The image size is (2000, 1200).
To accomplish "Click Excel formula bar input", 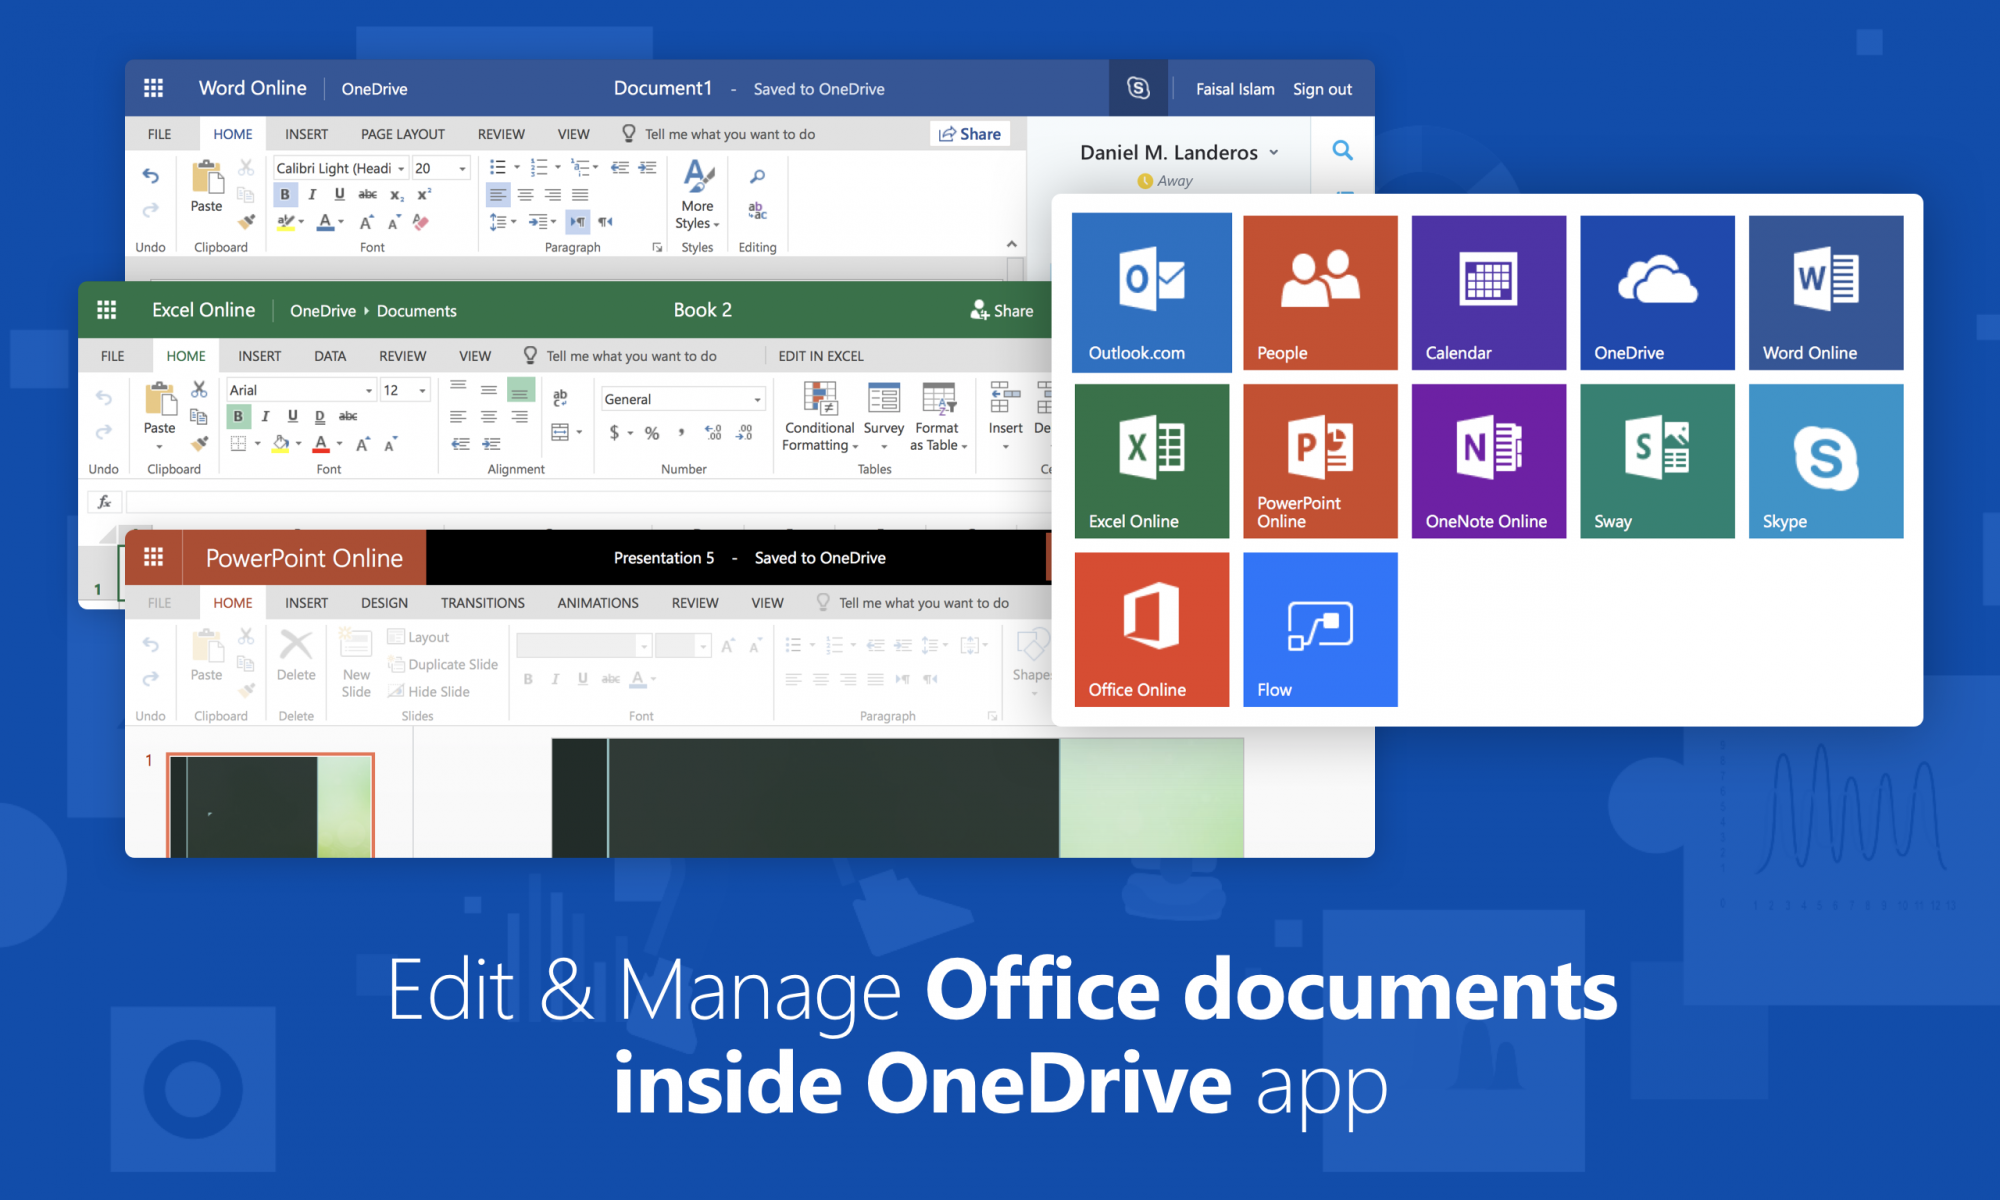I will [x=588, y=502].
